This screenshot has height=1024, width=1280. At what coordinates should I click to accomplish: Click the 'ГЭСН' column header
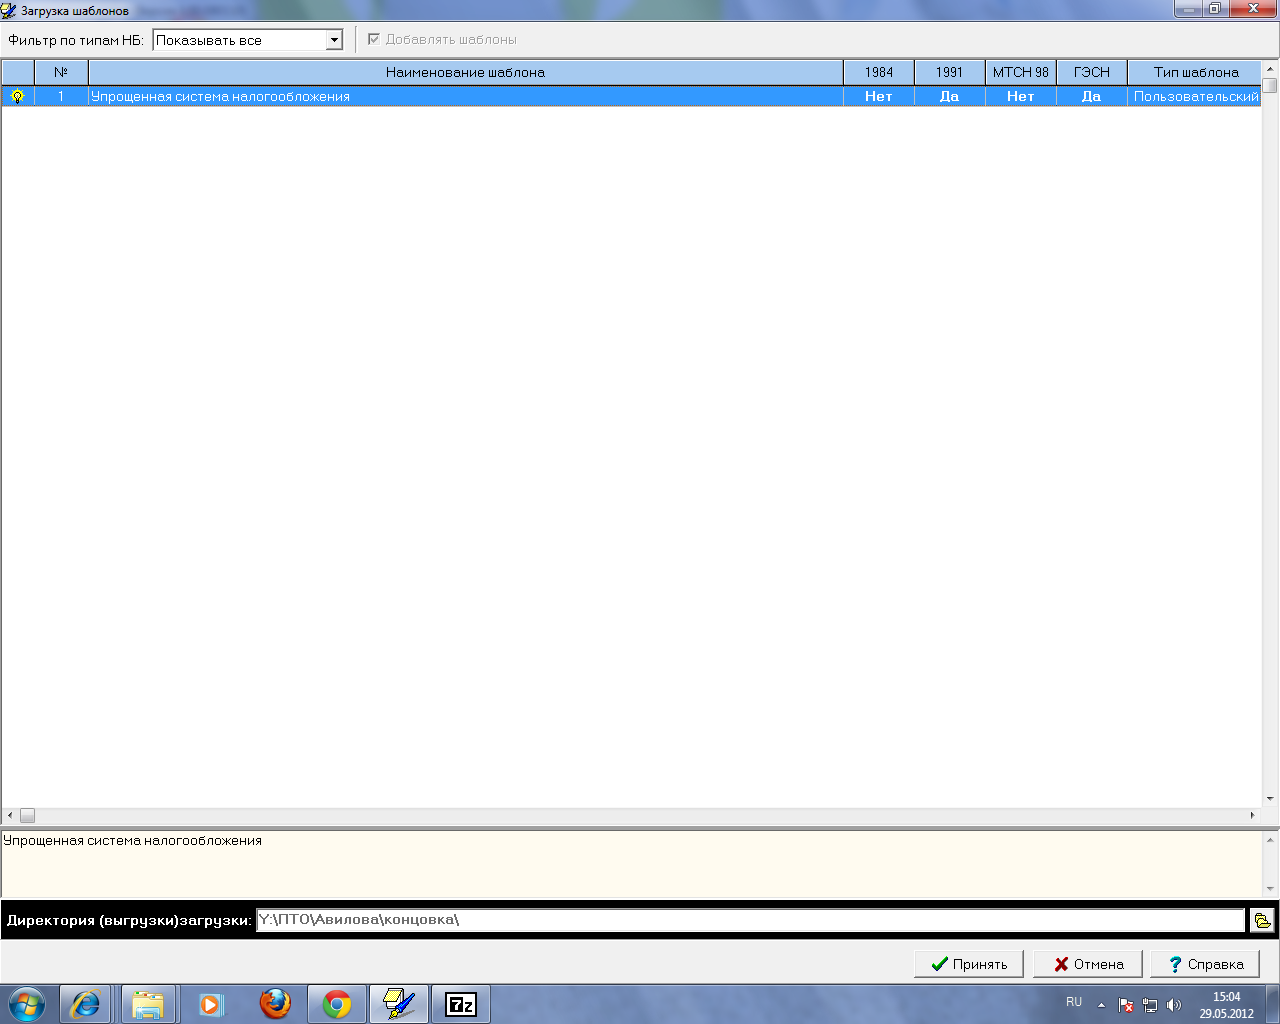point(1092,72)
